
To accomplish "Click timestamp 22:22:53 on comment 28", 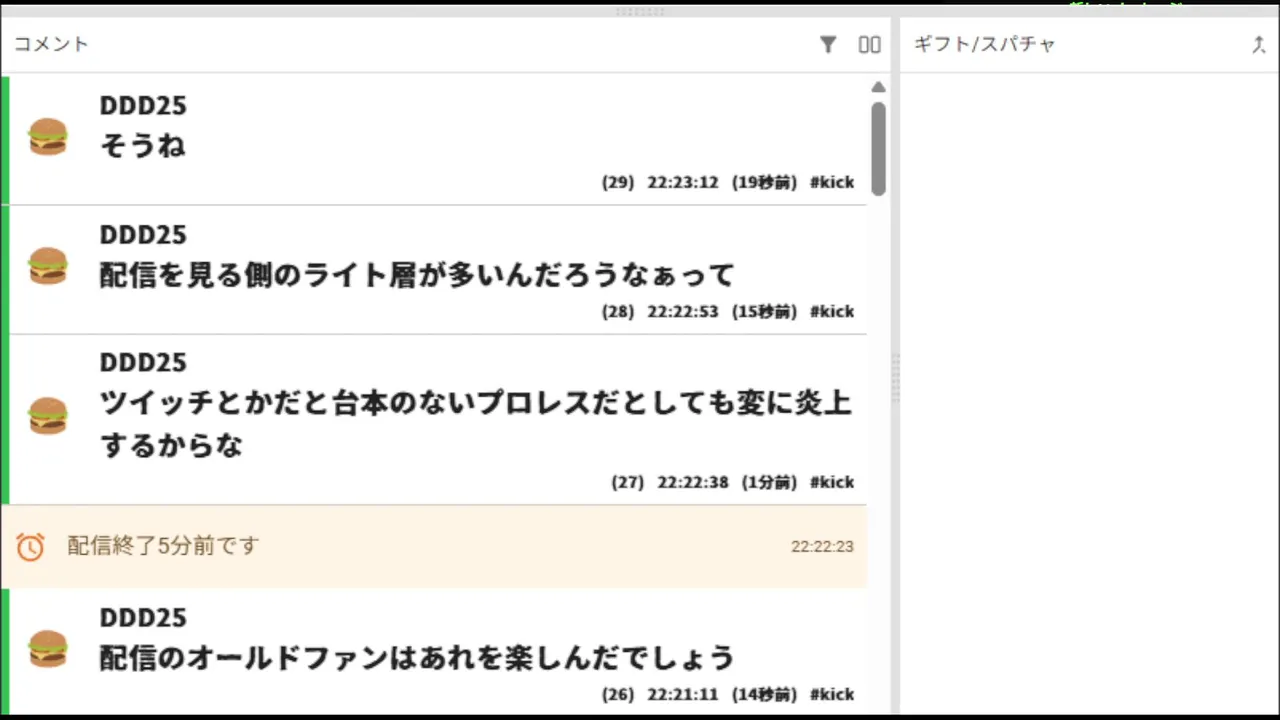I will click(683, 311).
